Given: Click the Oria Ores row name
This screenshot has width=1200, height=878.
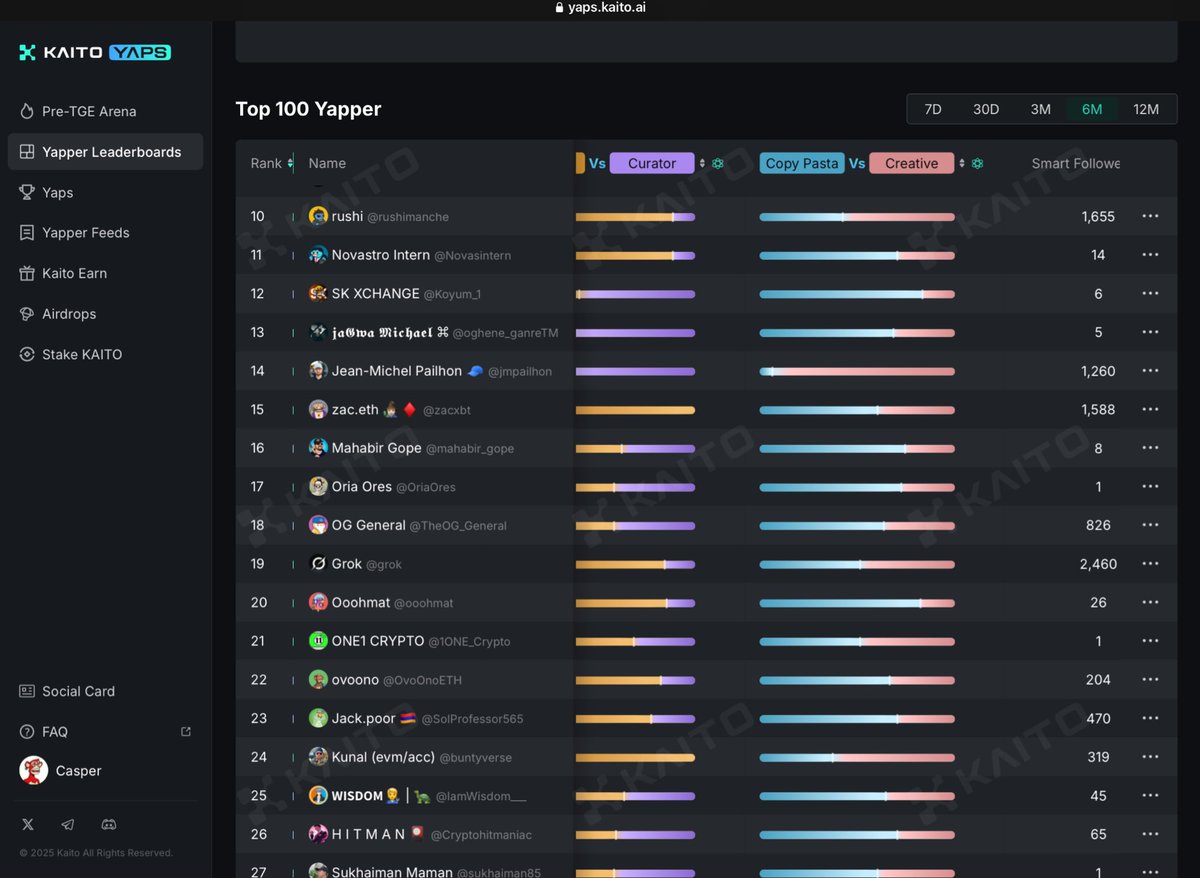Looking at the screenshot, I should [362, 487].
